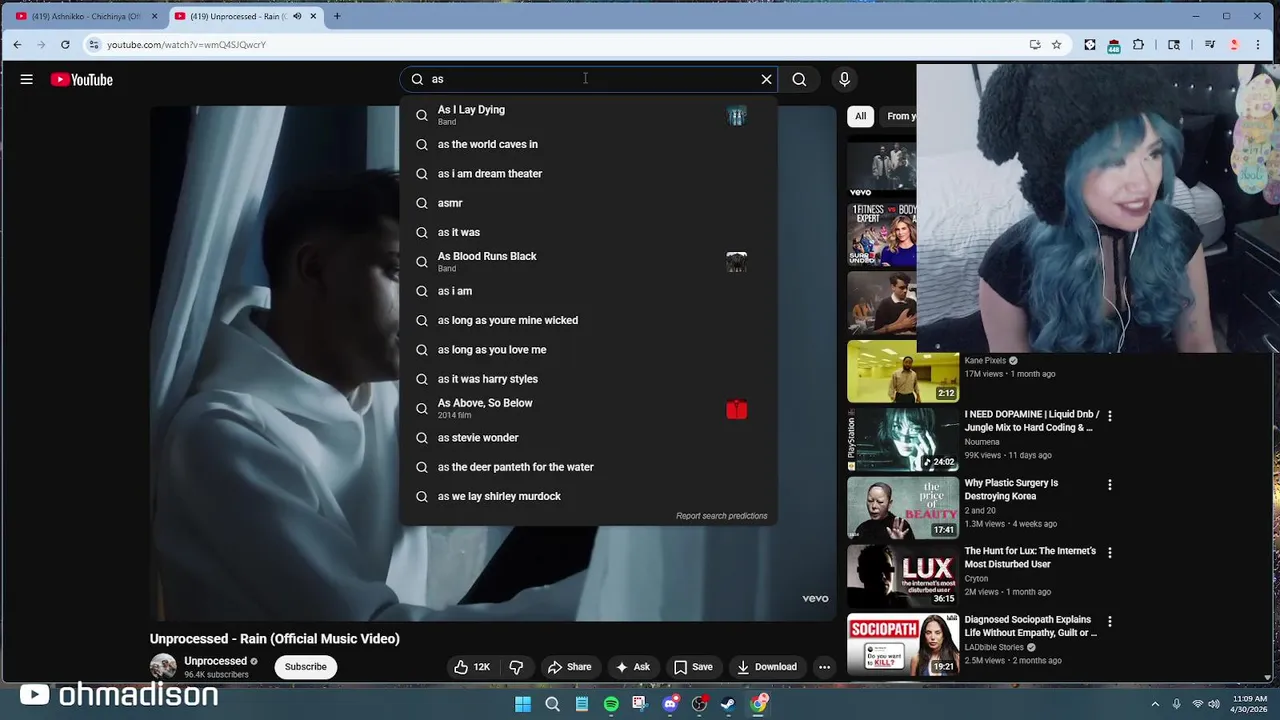Choose 'as the world caves in' suggestion

(x=588, y=144)
